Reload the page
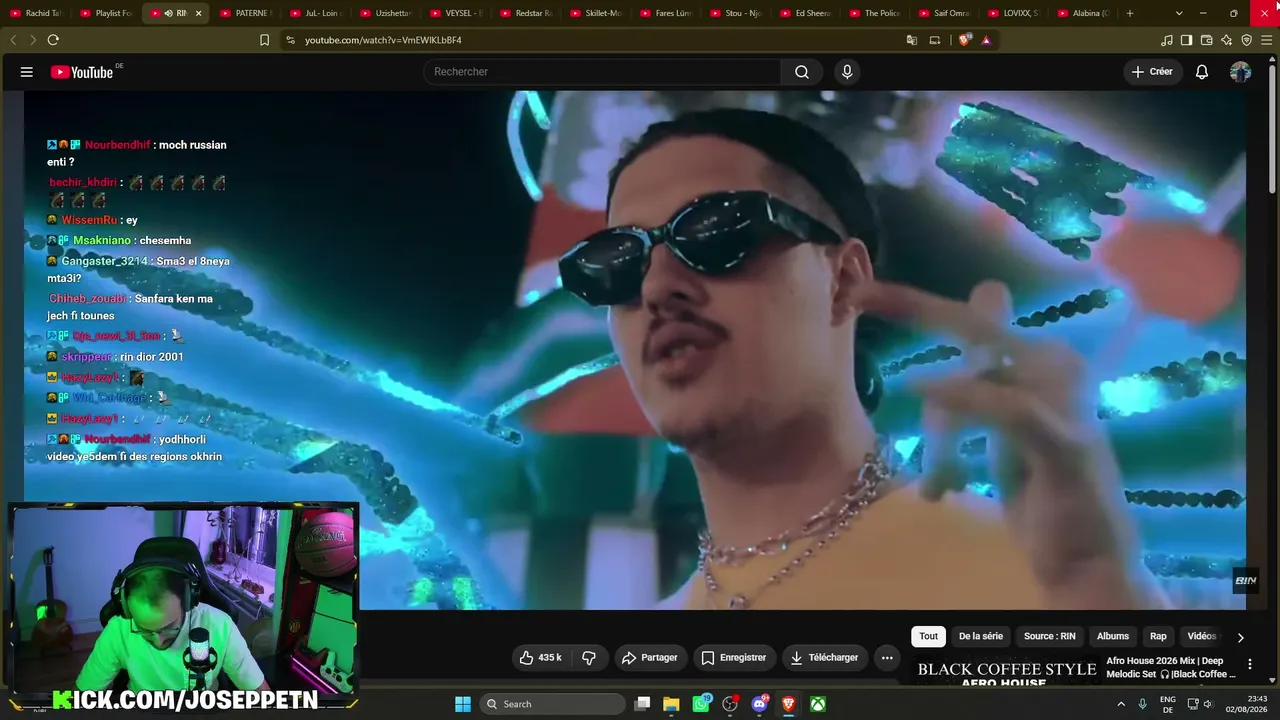Viewport: 1280px width, 720px height. tap(53, 40)
